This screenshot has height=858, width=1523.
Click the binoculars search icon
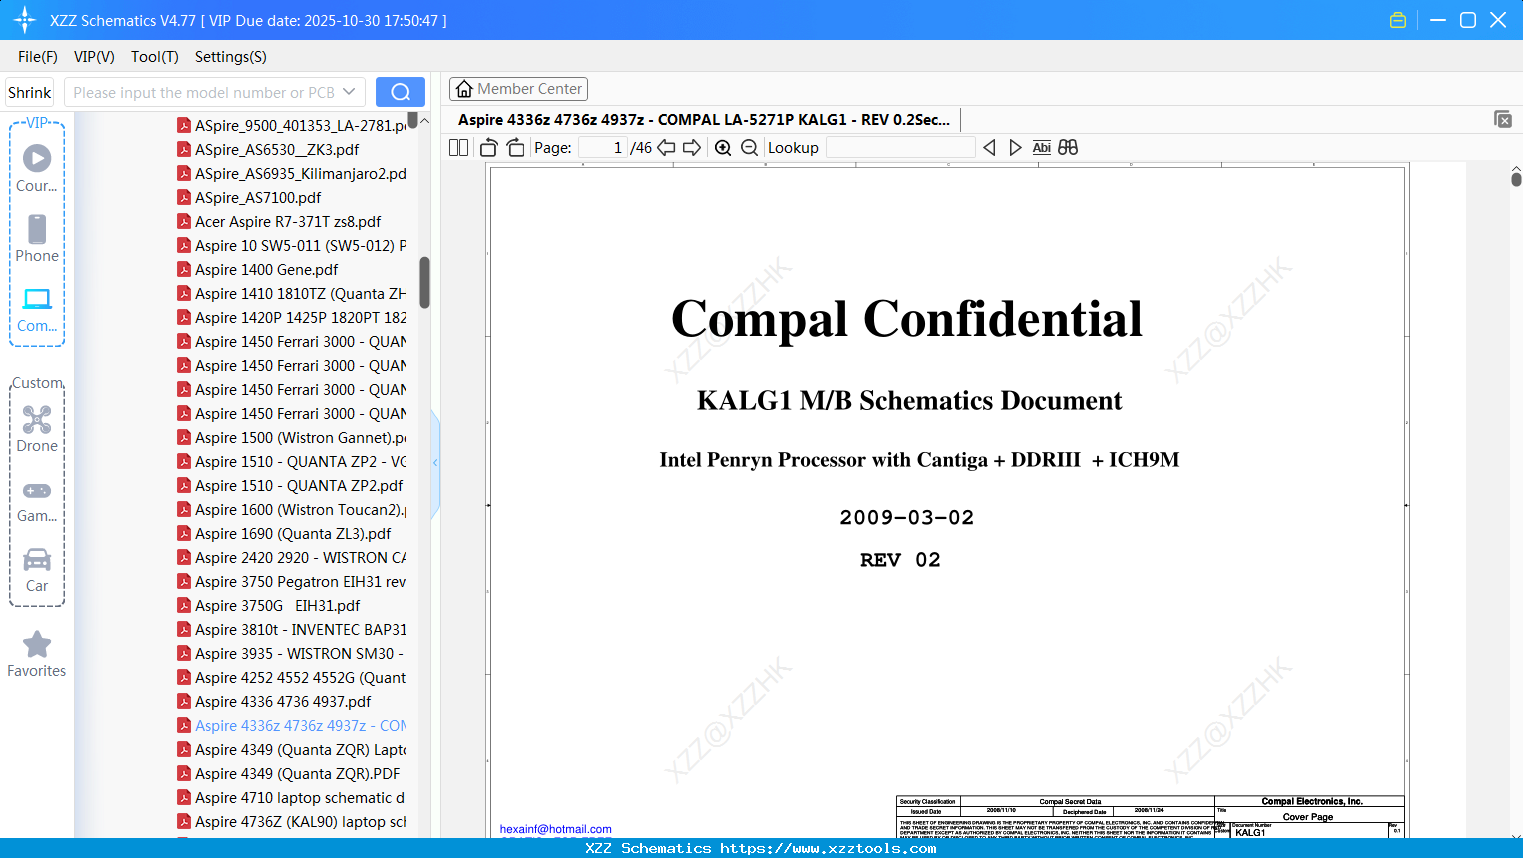pos(1068,148)
